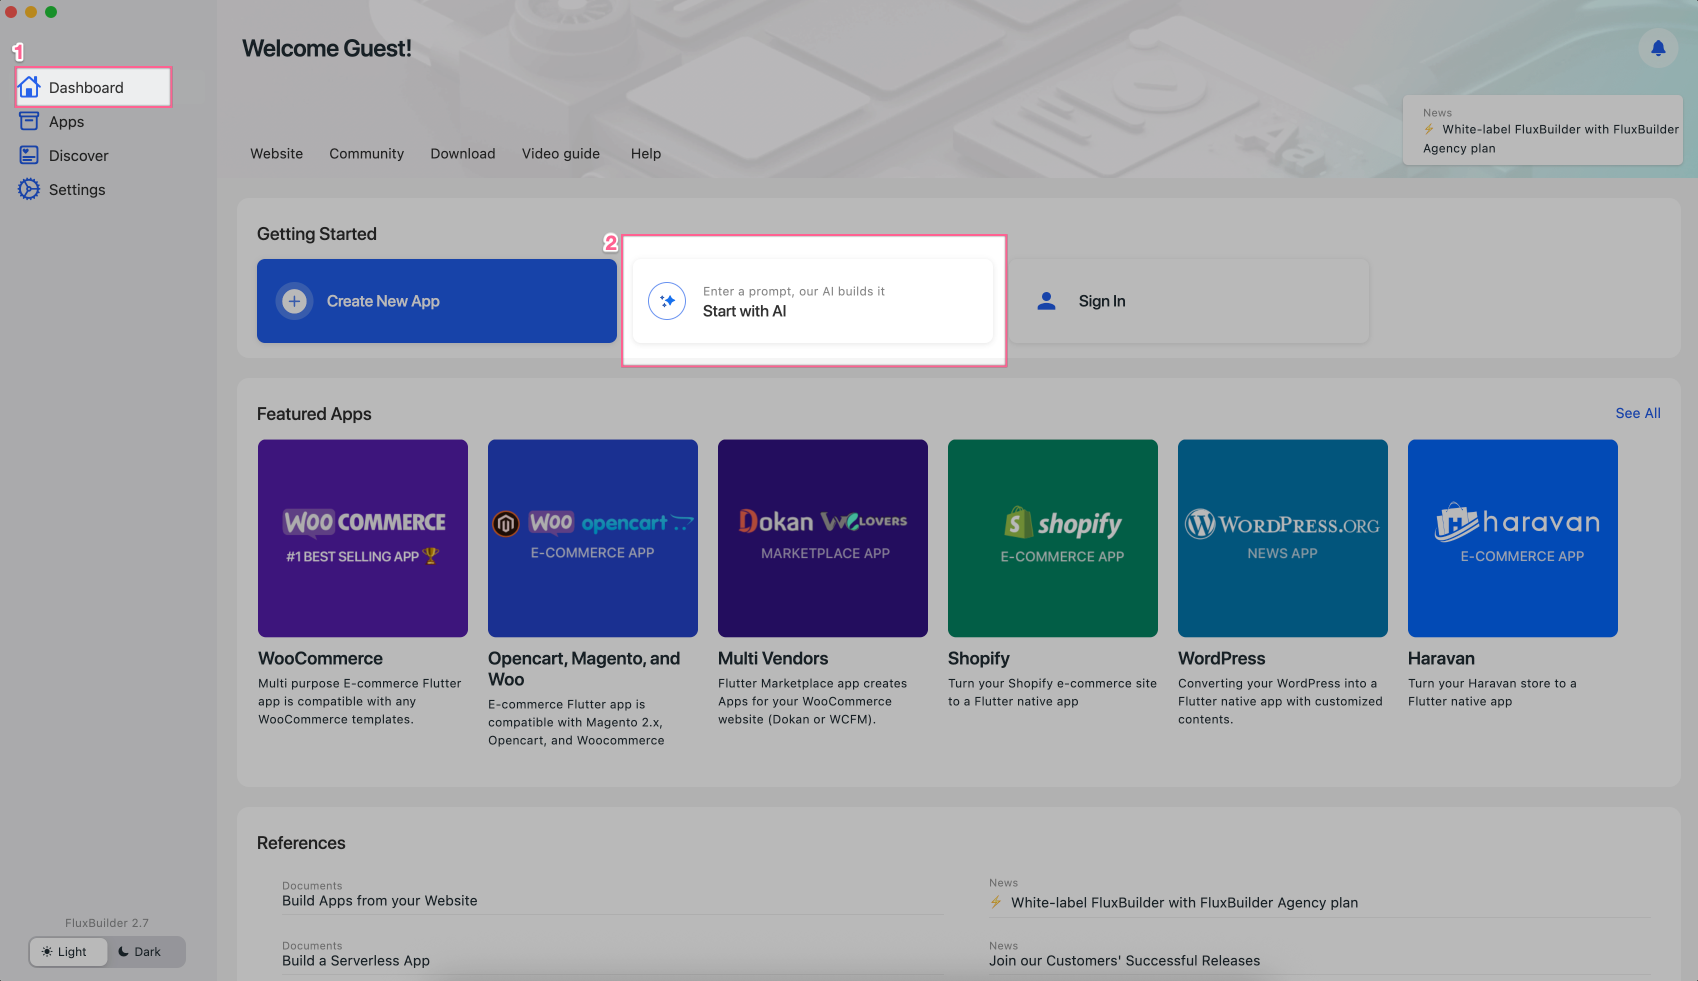Open 'Build Apps from your Website' document
Image resolution: width=1698 pixels, height=981 pixels.
point(380,901)
